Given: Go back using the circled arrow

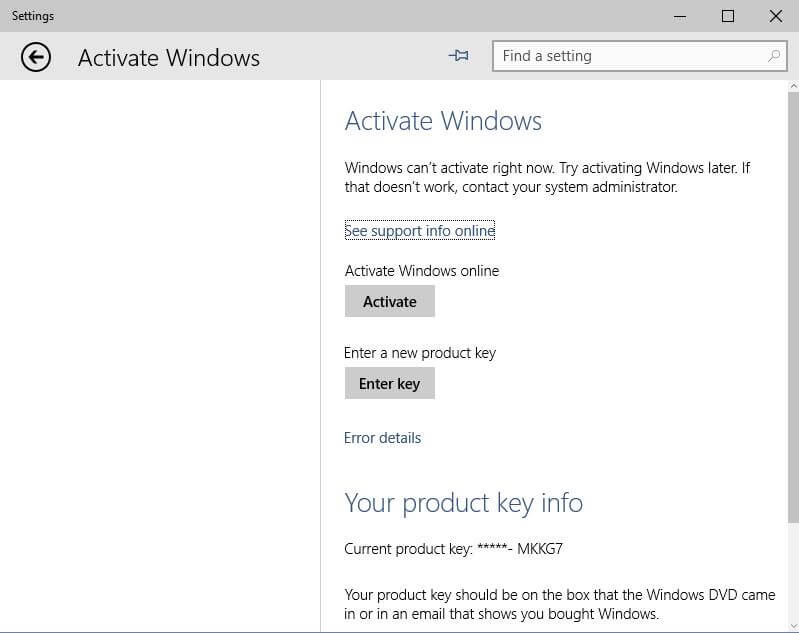Looking at the screenshot, I should [36, 57].
